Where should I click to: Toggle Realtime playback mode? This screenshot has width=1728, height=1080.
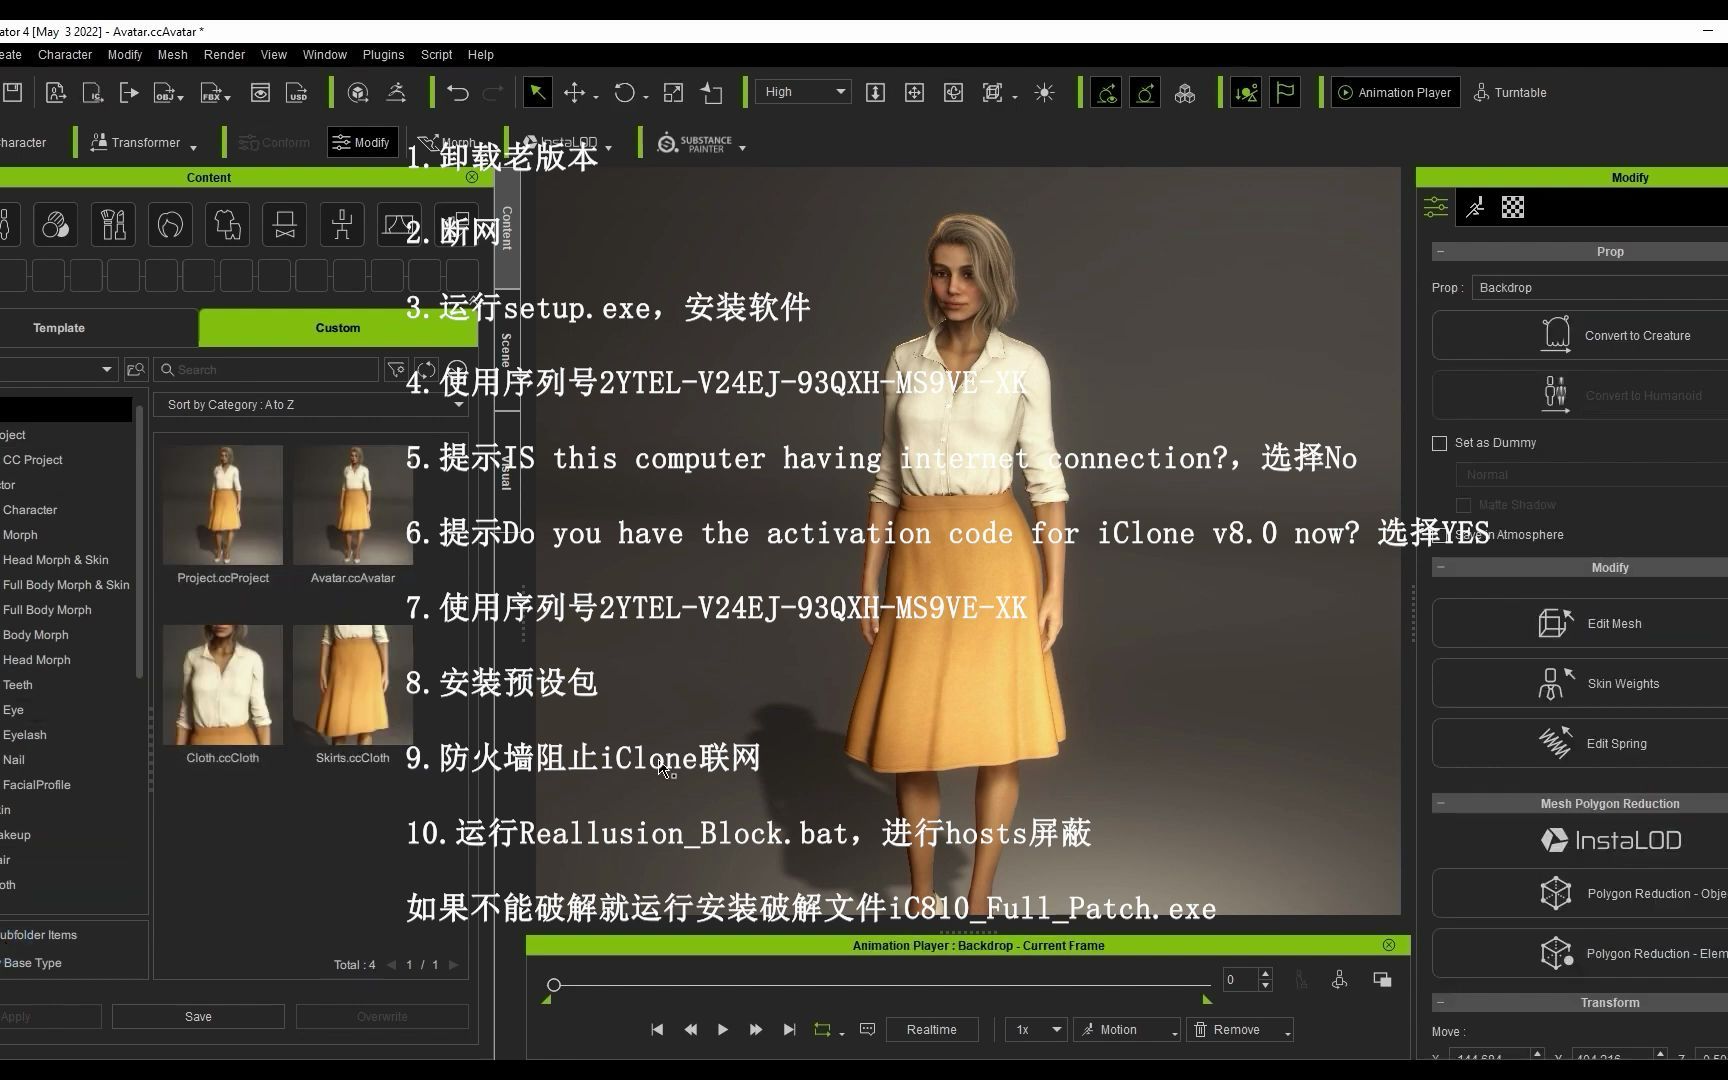[x=930, y=1029]
